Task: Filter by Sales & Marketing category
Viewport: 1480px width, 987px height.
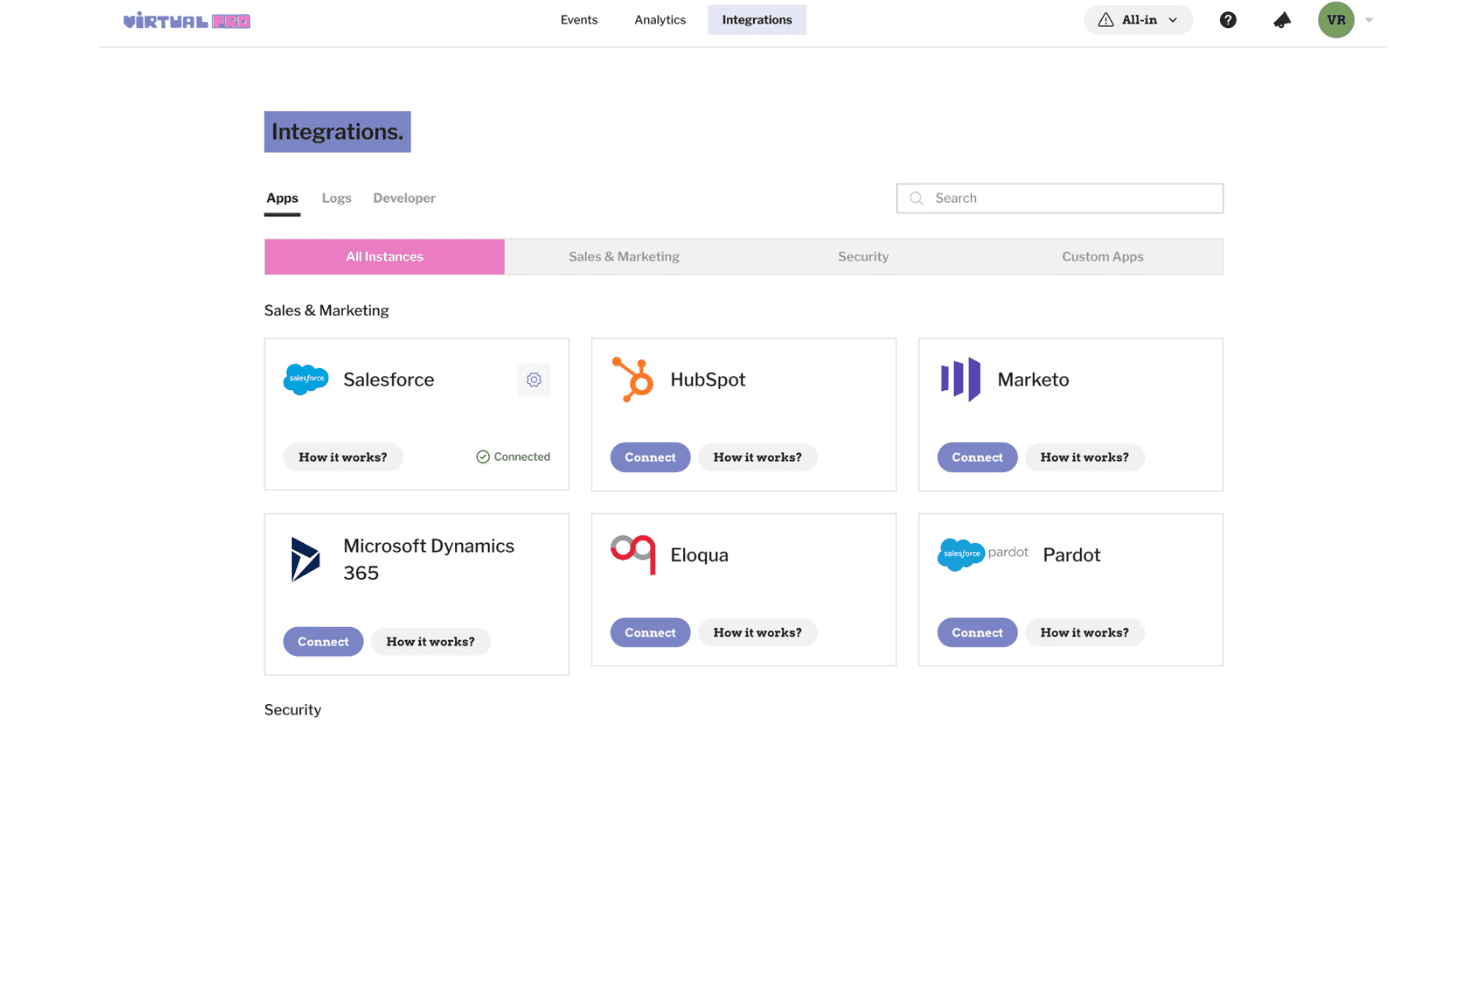Action: pos(624,257)
